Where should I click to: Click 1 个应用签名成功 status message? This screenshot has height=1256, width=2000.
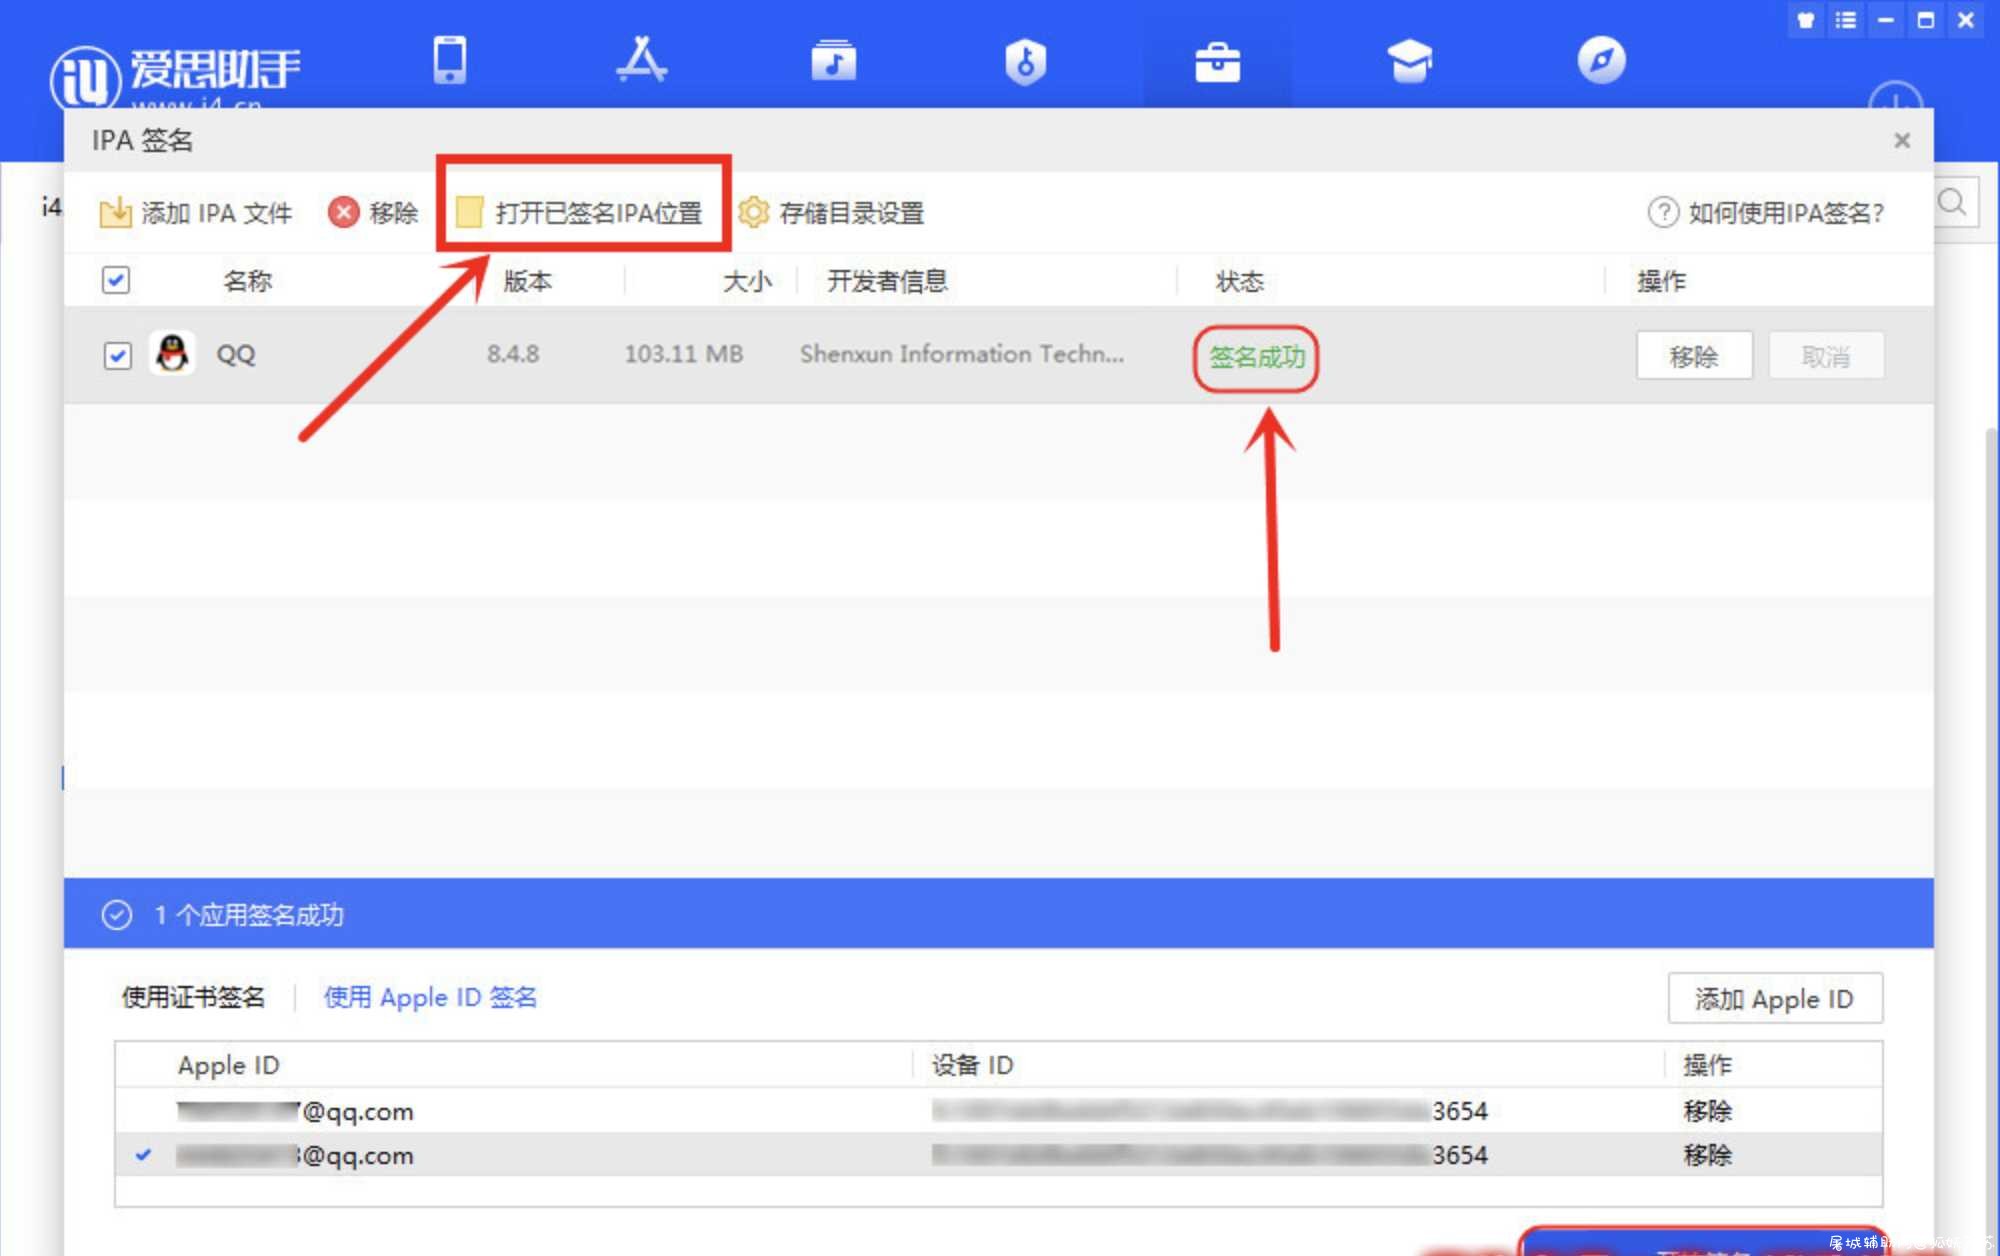click(248, 915)
